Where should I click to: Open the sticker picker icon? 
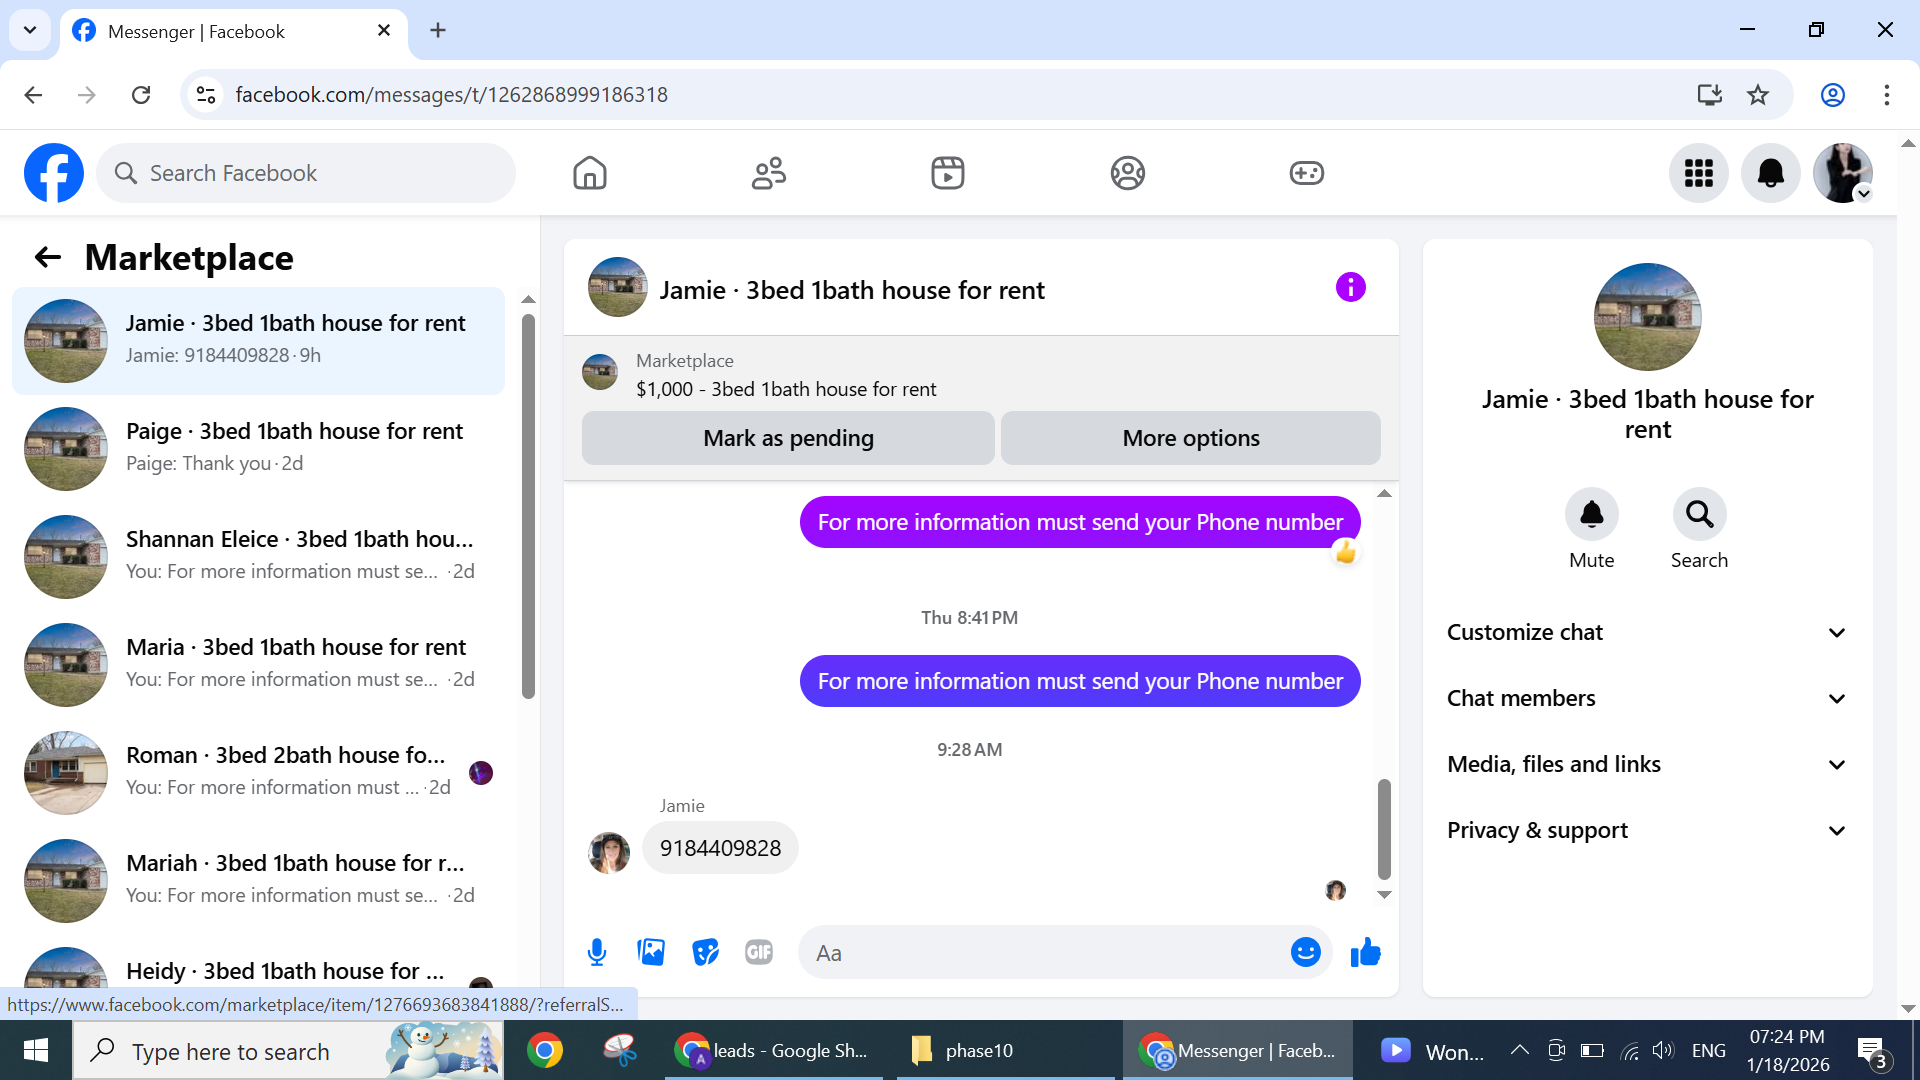tap(705, 952)
